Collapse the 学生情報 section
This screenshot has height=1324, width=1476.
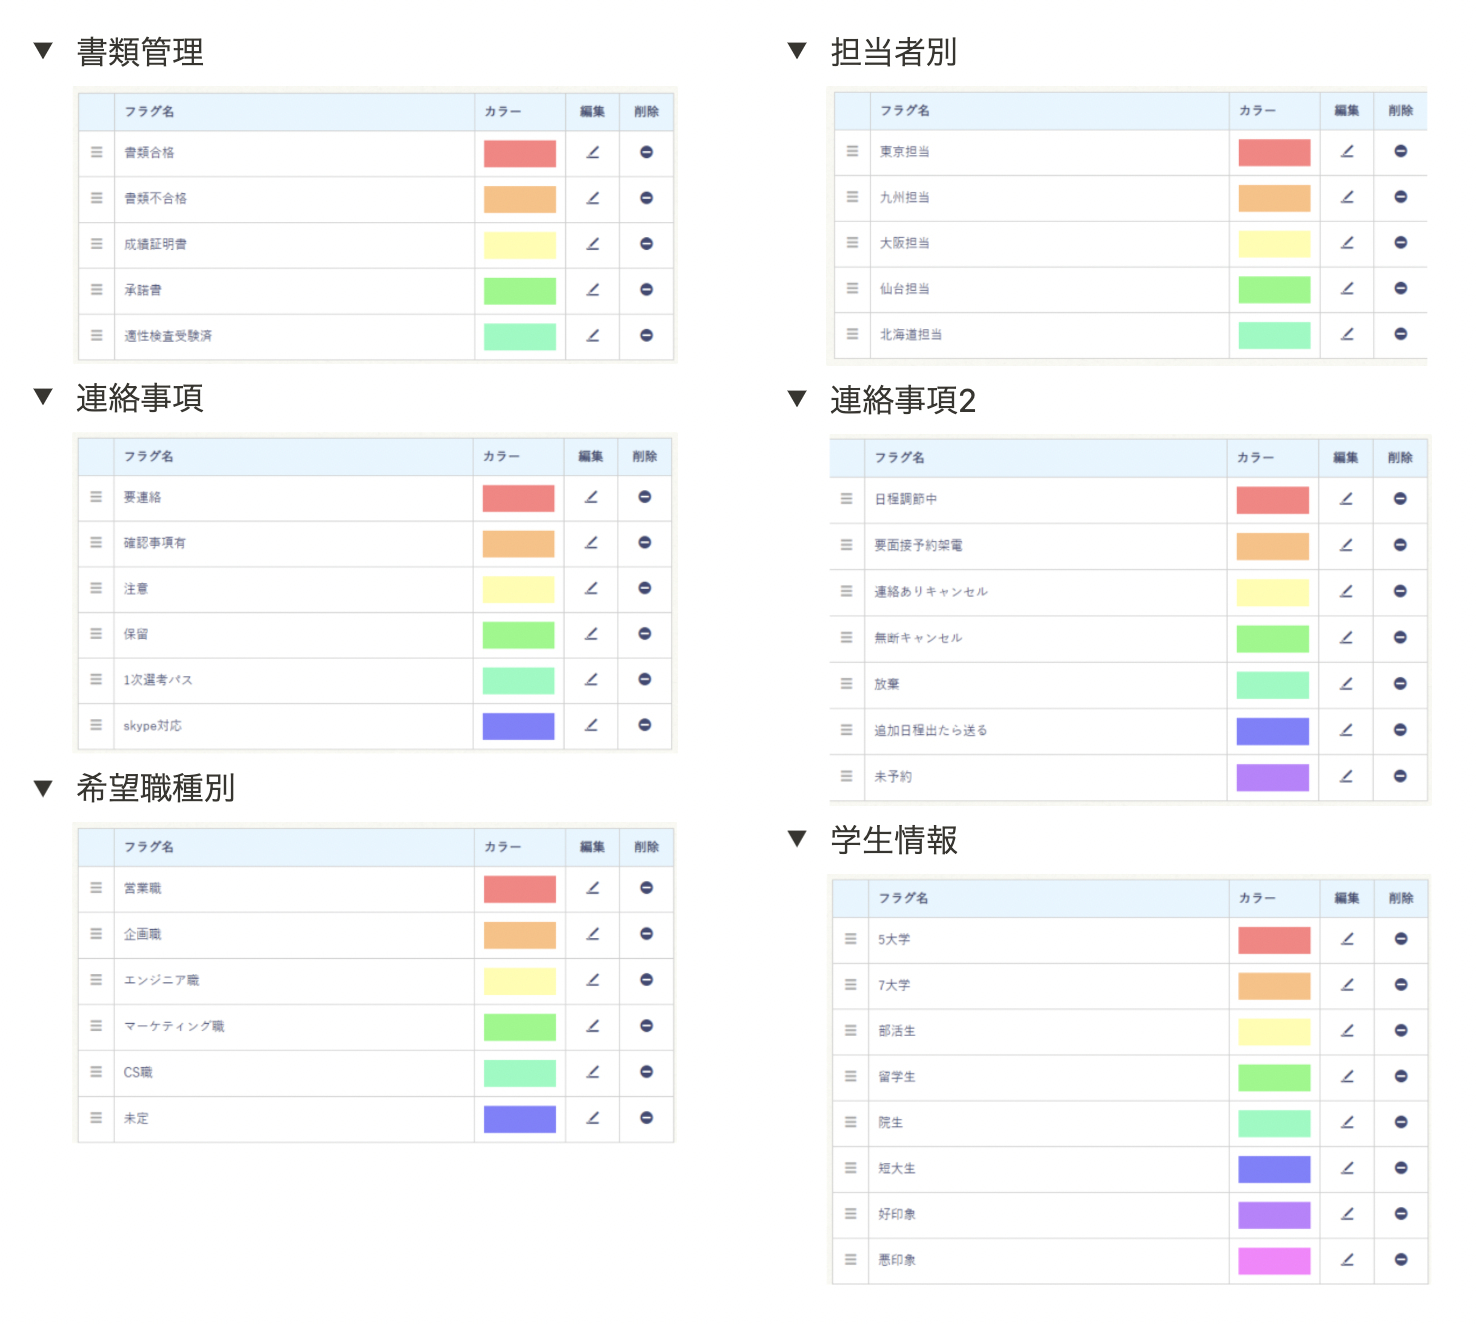[x=797, y=839]
